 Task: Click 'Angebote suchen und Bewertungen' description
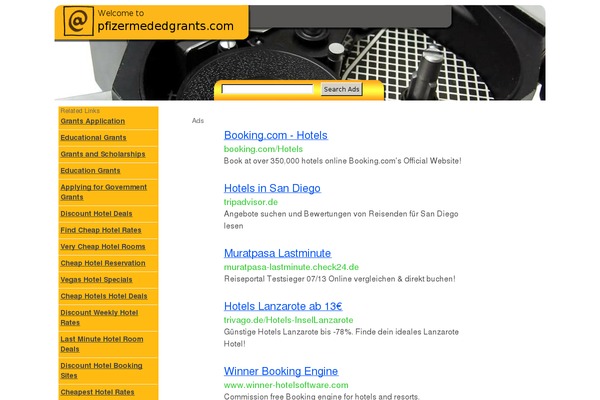[341, 220]
